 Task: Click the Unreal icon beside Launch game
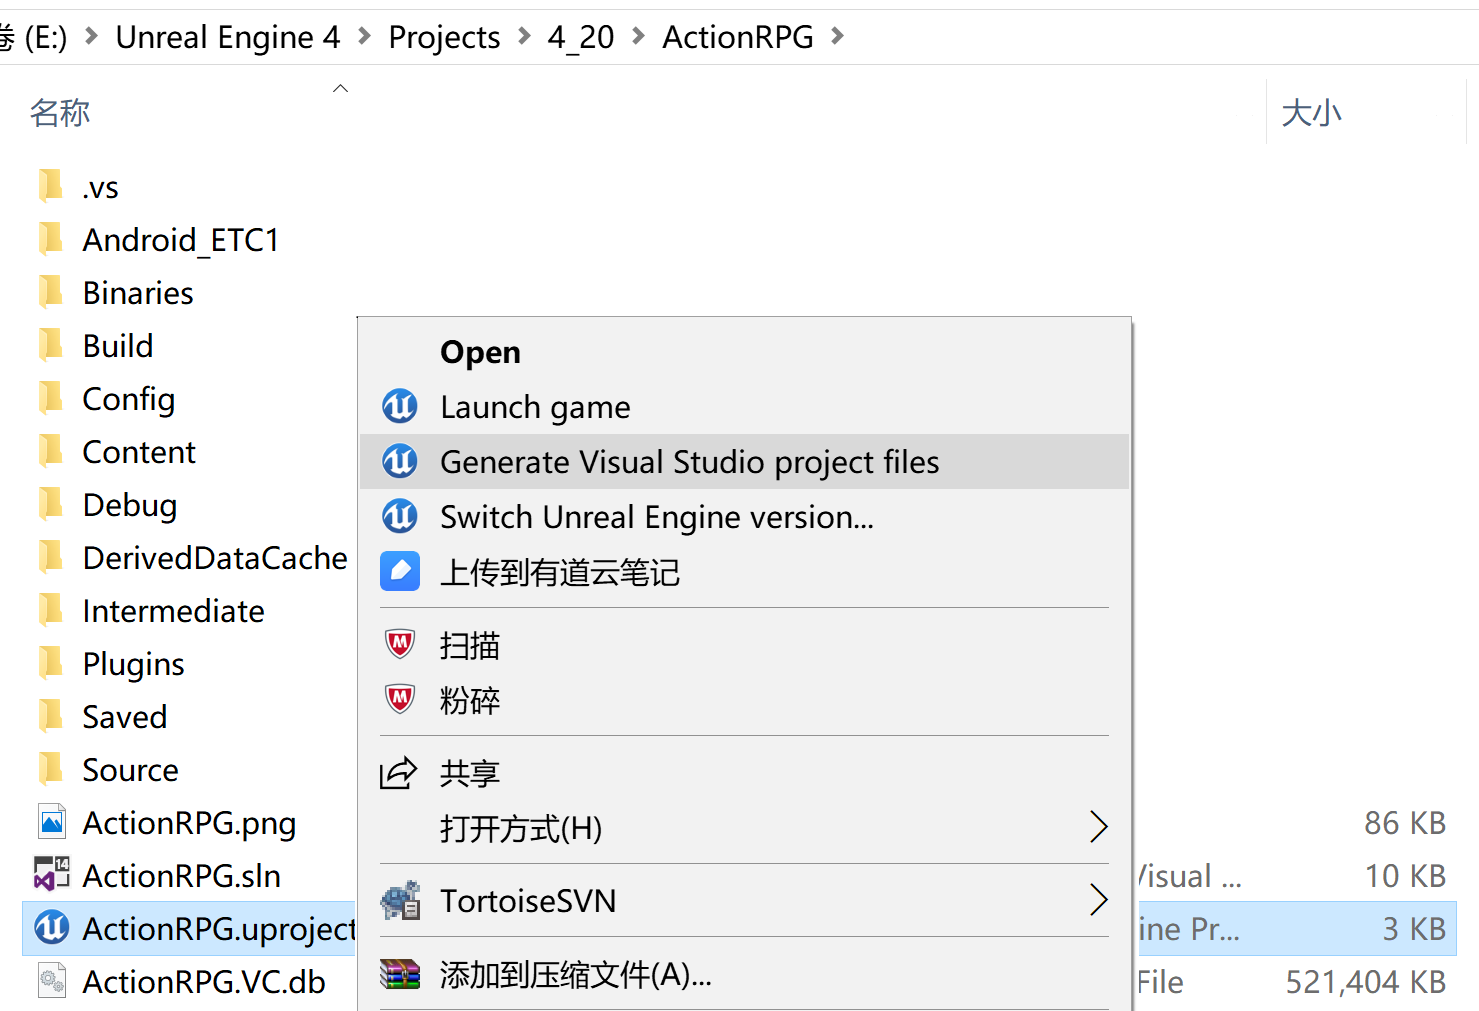point(400,407)
